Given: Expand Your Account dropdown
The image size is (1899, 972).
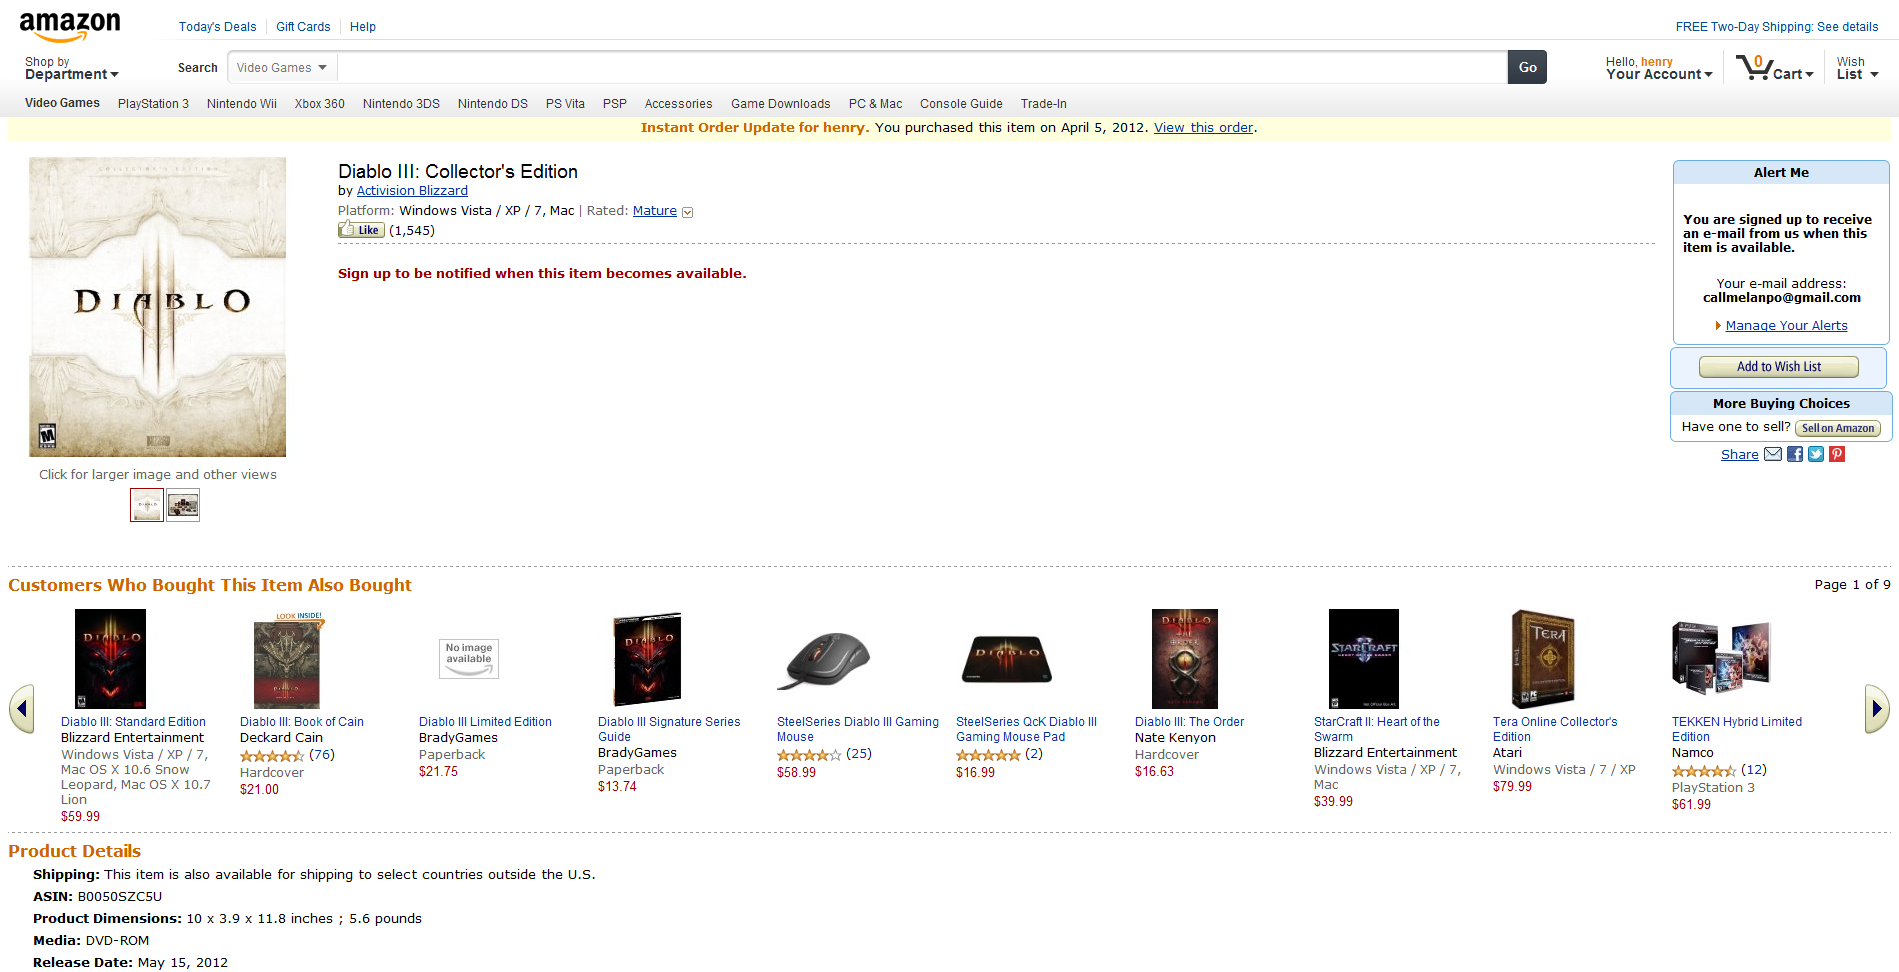Looking at the screenshot, I should pyautogui.click(x=1659, y=68).
